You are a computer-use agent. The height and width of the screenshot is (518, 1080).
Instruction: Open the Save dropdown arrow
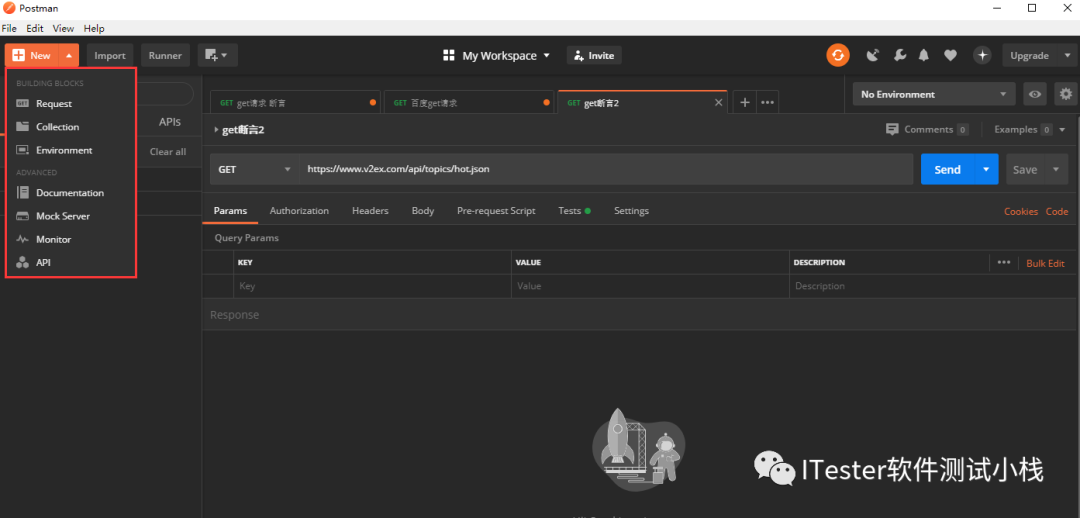coord(1057,169)
